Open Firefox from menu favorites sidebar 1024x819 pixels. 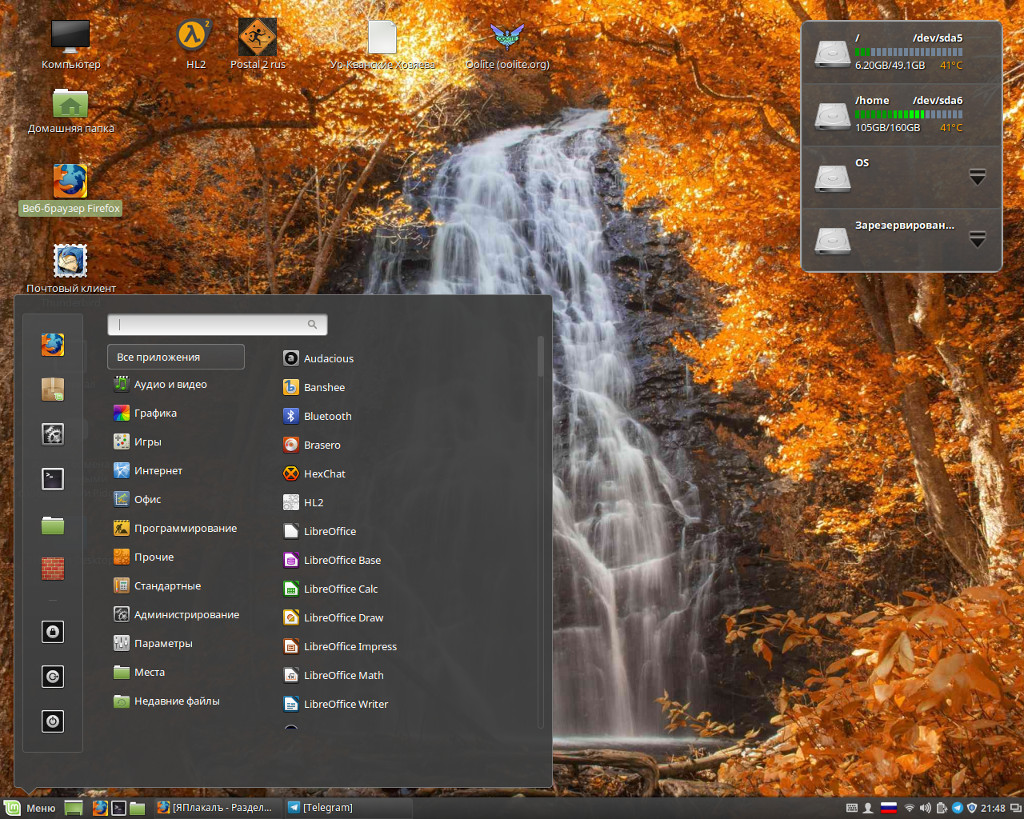(x=53, y=344)
